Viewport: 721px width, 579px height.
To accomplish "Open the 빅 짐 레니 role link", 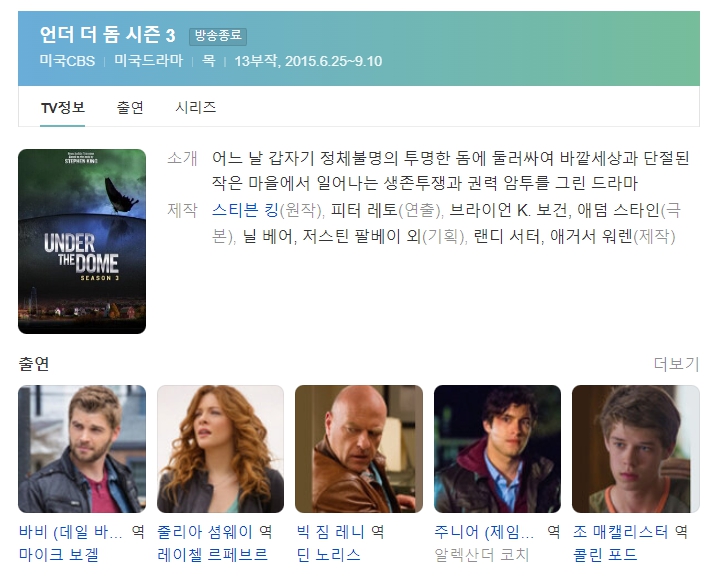I will (330, 532).
